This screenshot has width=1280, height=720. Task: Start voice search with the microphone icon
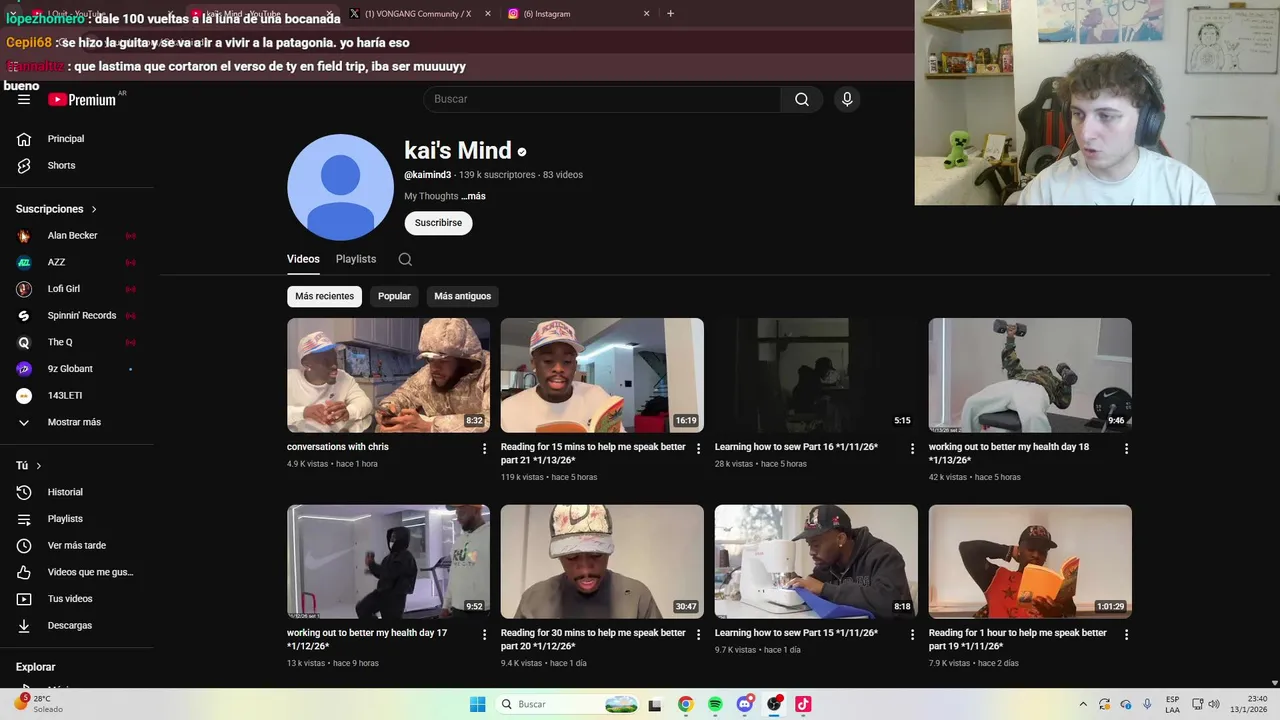click(847, 99)
